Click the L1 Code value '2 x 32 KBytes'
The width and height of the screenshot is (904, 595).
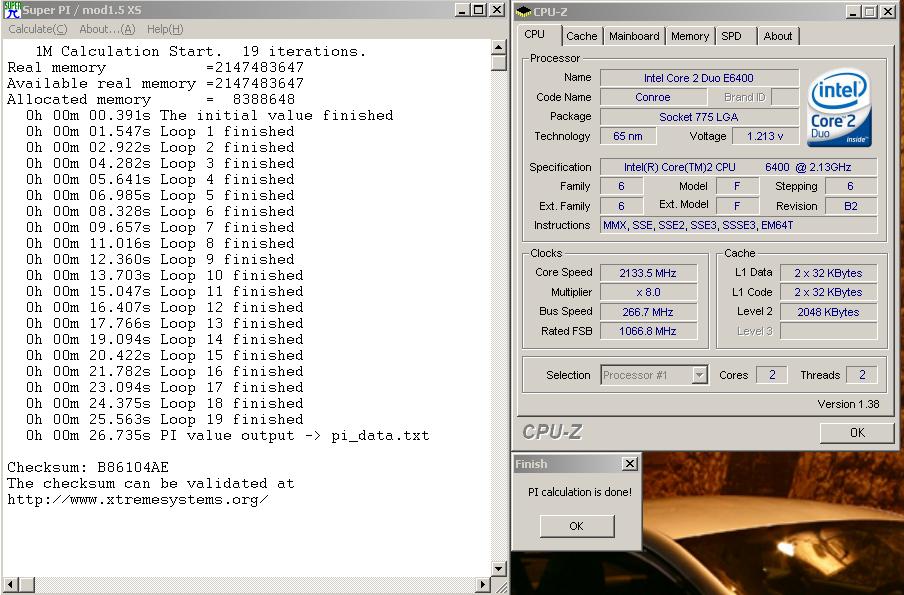pos(828,292)
